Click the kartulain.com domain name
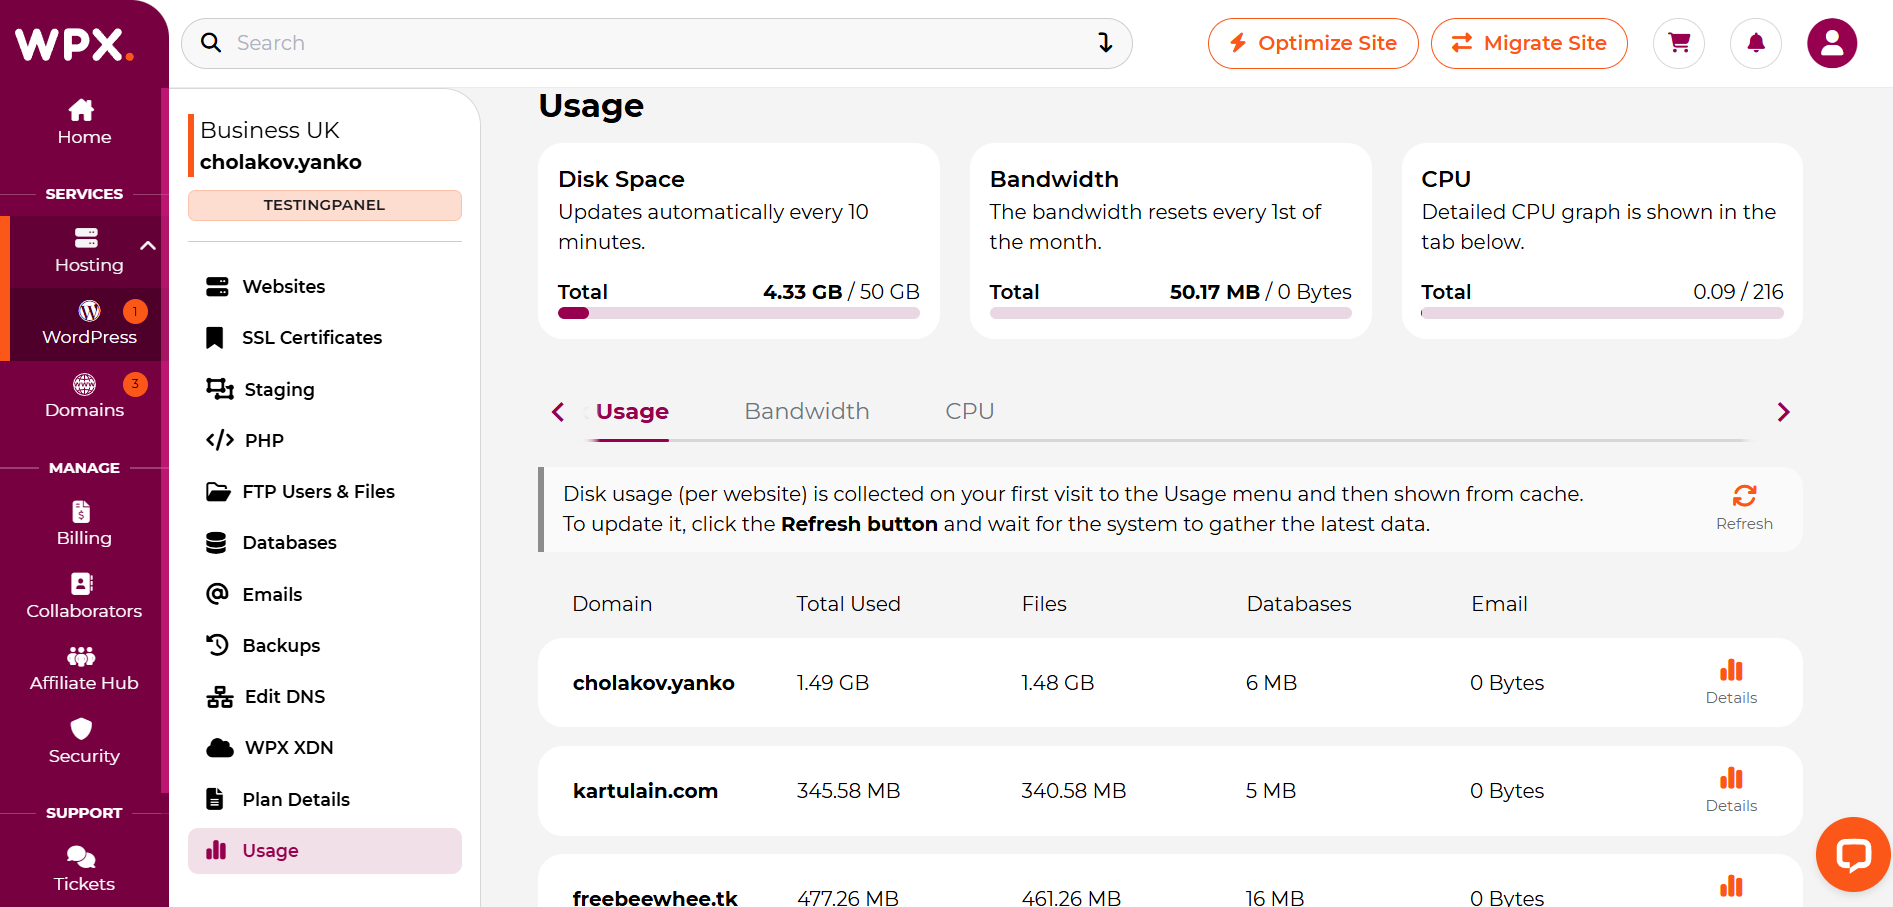This screenshot has height=907, width=1893. point(645,791)
